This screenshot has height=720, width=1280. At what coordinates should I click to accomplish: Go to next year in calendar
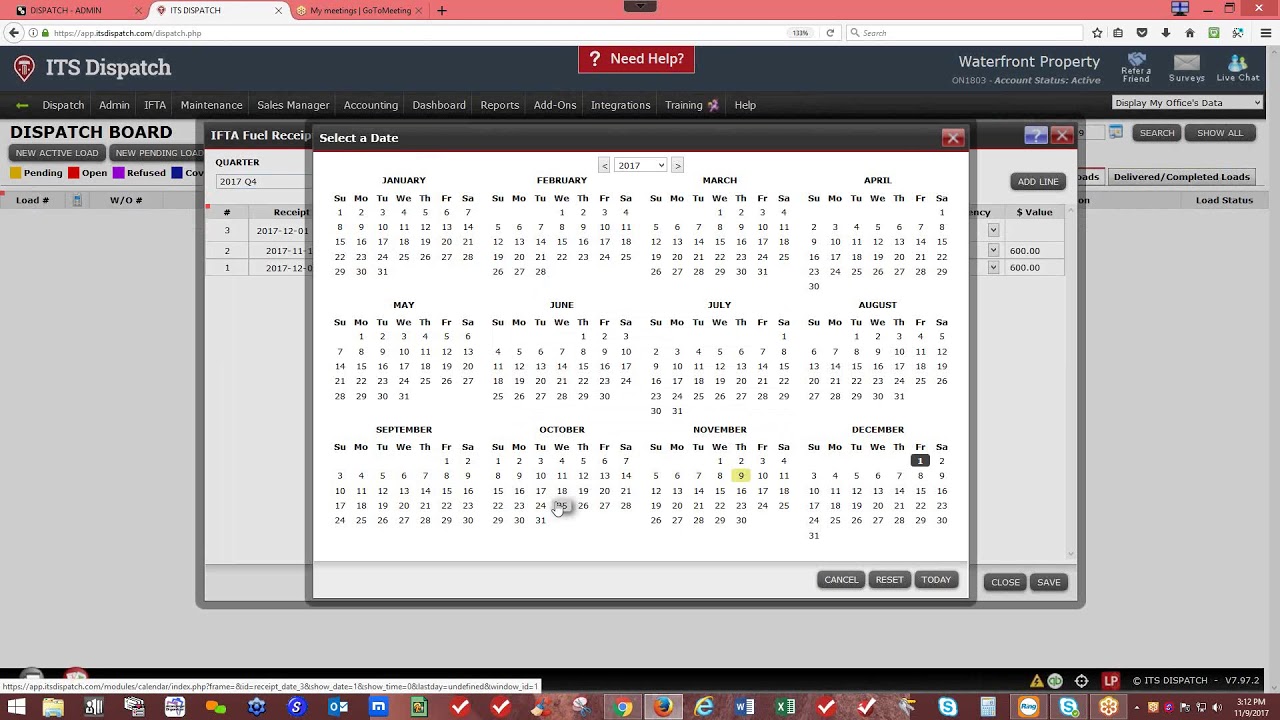click(x=677, y=165)
